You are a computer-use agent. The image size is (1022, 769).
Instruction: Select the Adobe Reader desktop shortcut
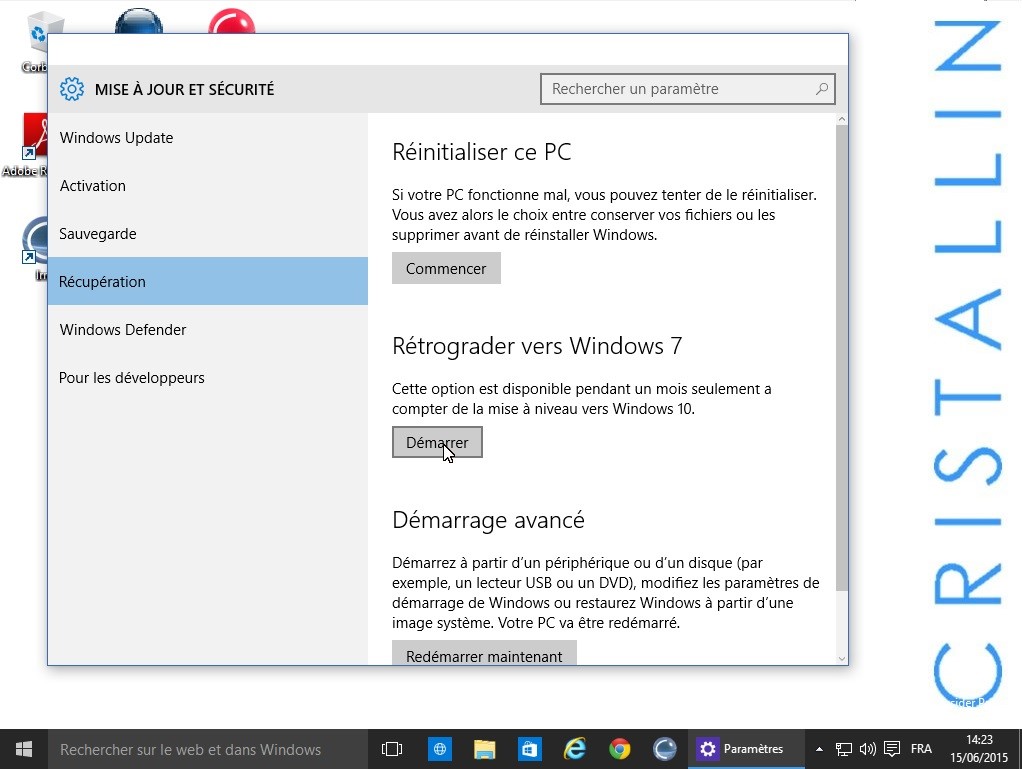click(x=26, y=145)
